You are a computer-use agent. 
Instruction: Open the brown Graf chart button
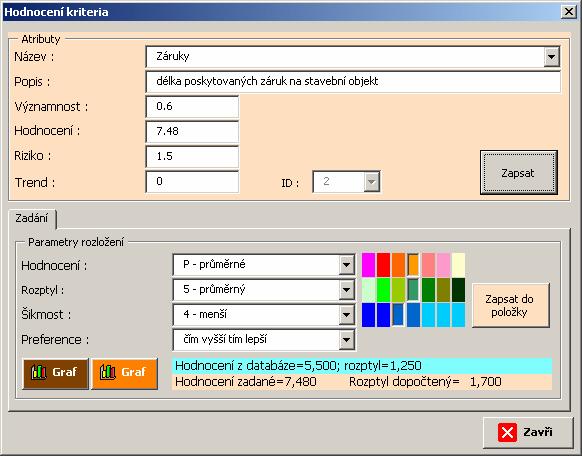coord(55,374)
